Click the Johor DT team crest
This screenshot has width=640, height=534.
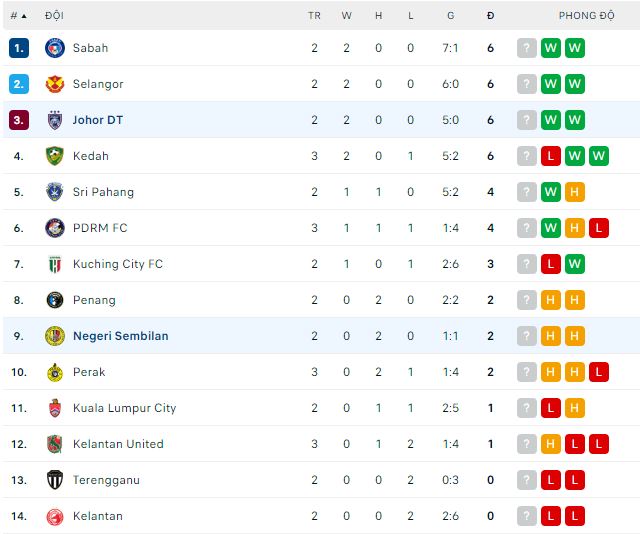(x=55, y=120)
